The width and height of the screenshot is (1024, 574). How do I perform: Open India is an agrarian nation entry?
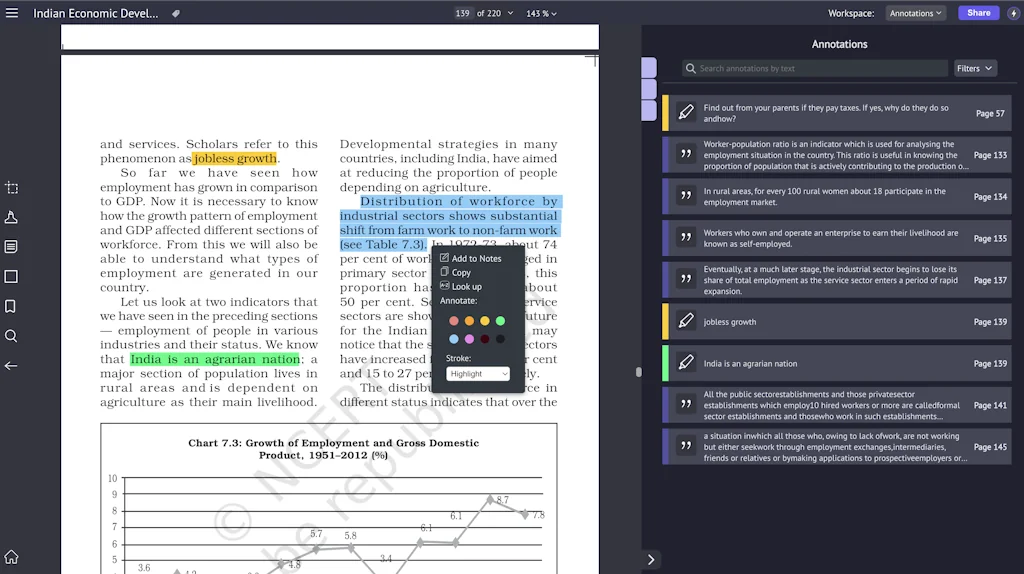click(837, 363)
